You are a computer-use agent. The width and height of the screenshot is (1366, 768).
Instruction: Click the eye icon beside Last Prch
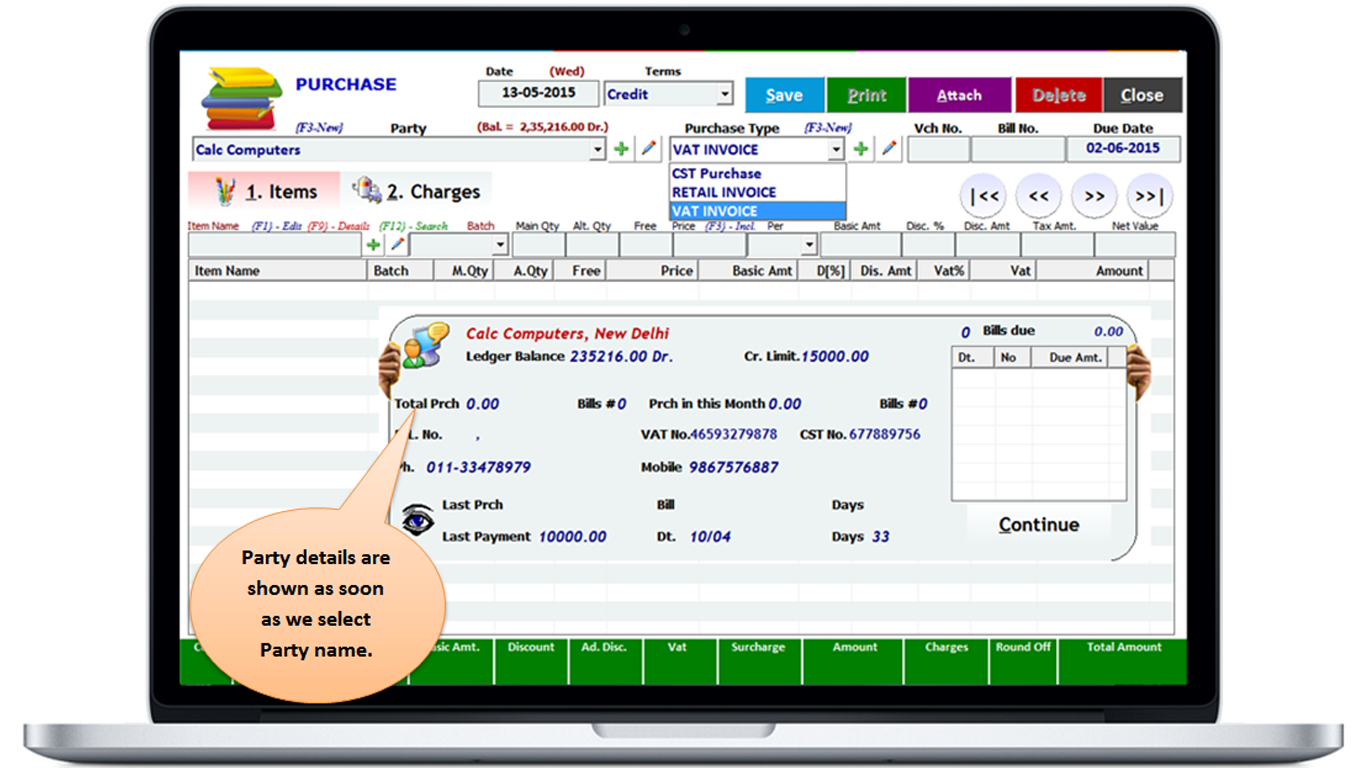[x=417, y=520]
